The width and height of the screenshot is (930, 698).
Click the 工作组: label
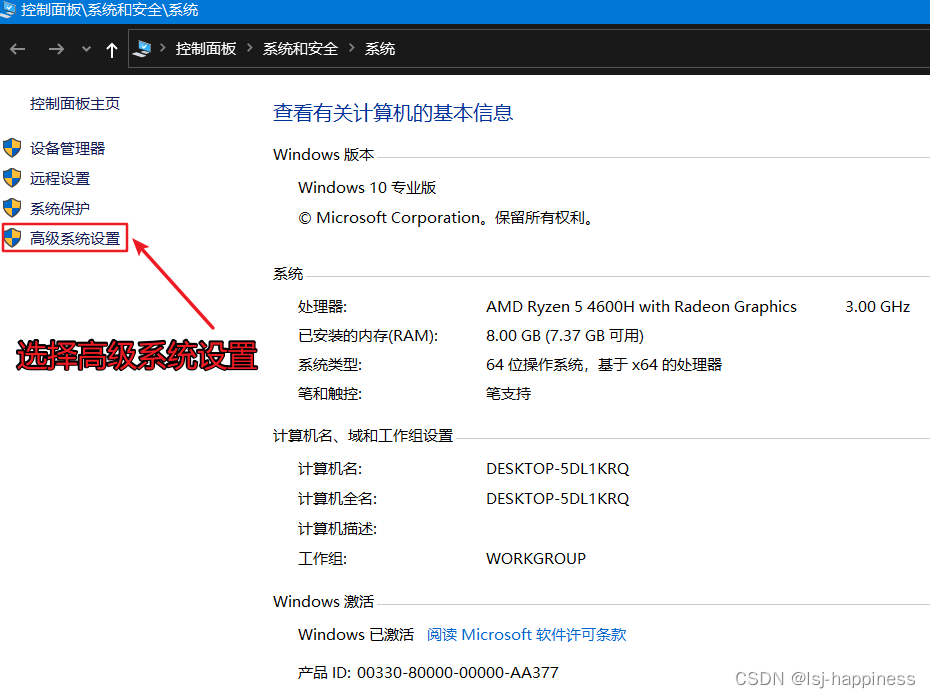322,559
